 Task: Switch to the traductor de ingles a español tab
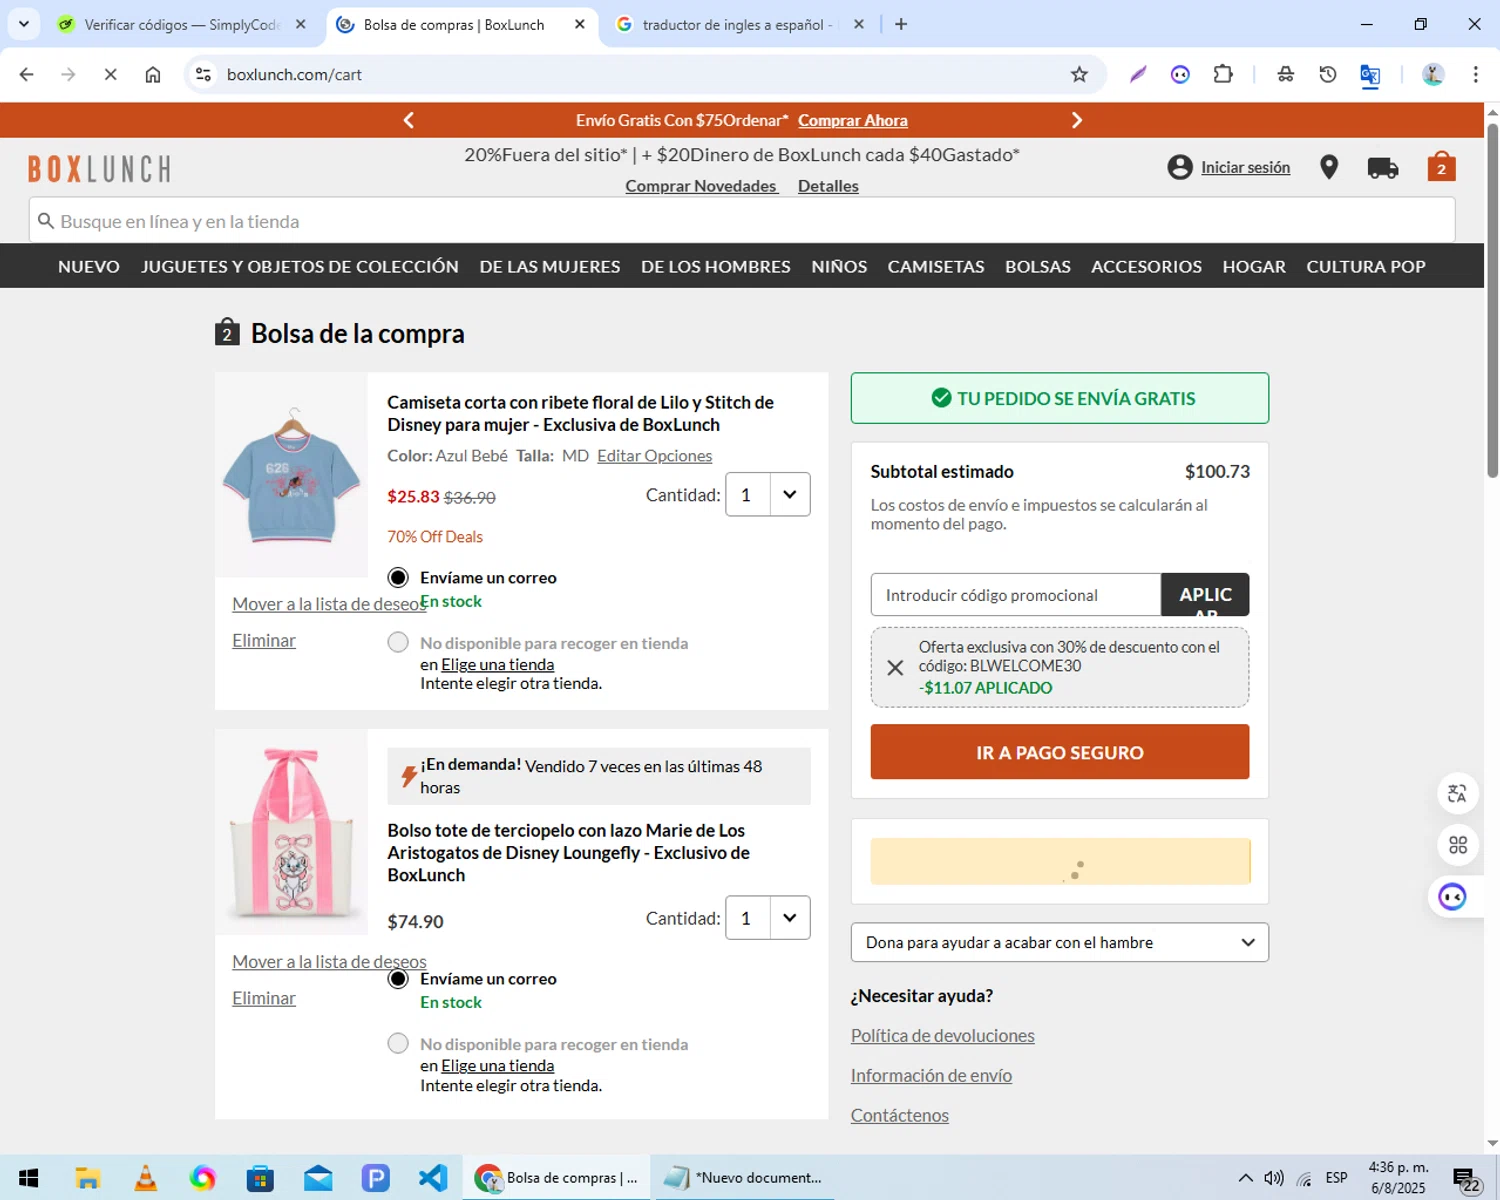coord(738,24)
